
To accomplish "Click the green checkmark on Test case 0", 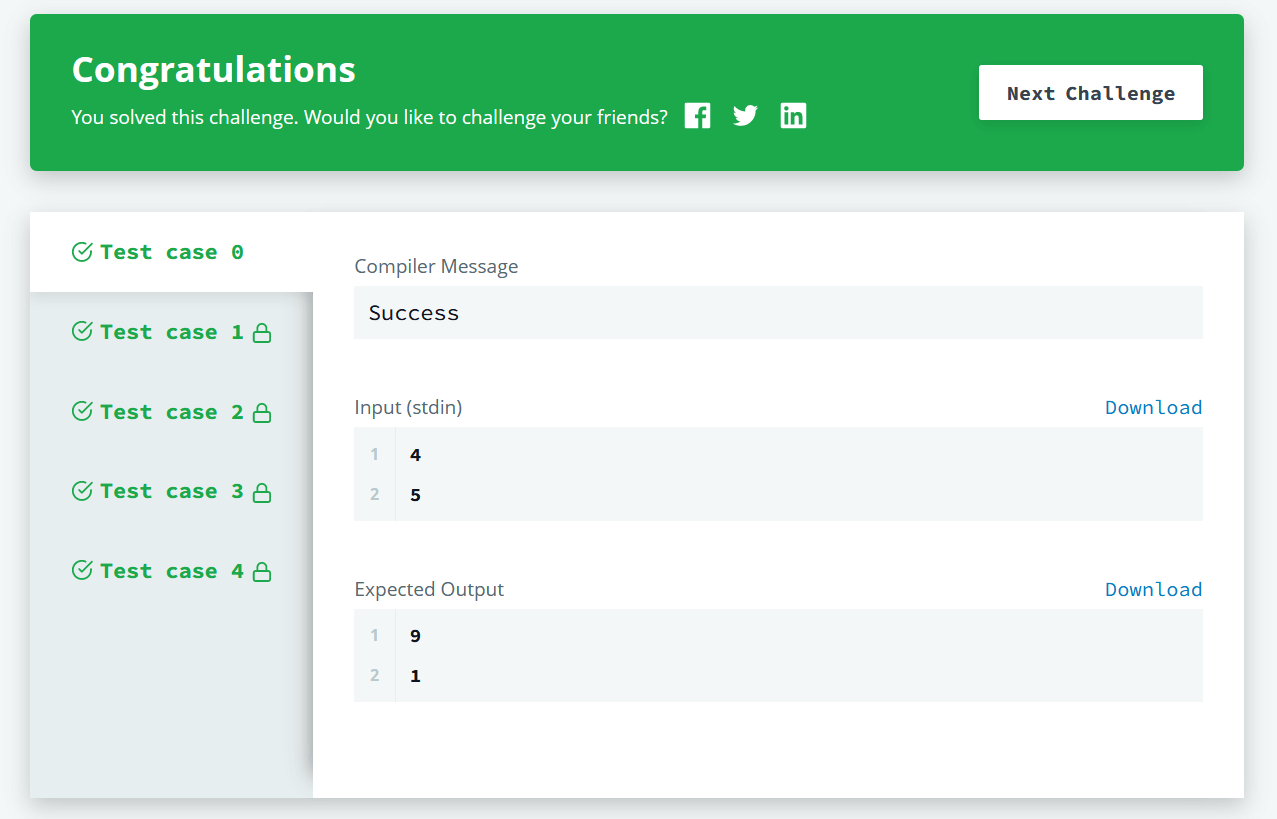I will (x=81, y=251).
